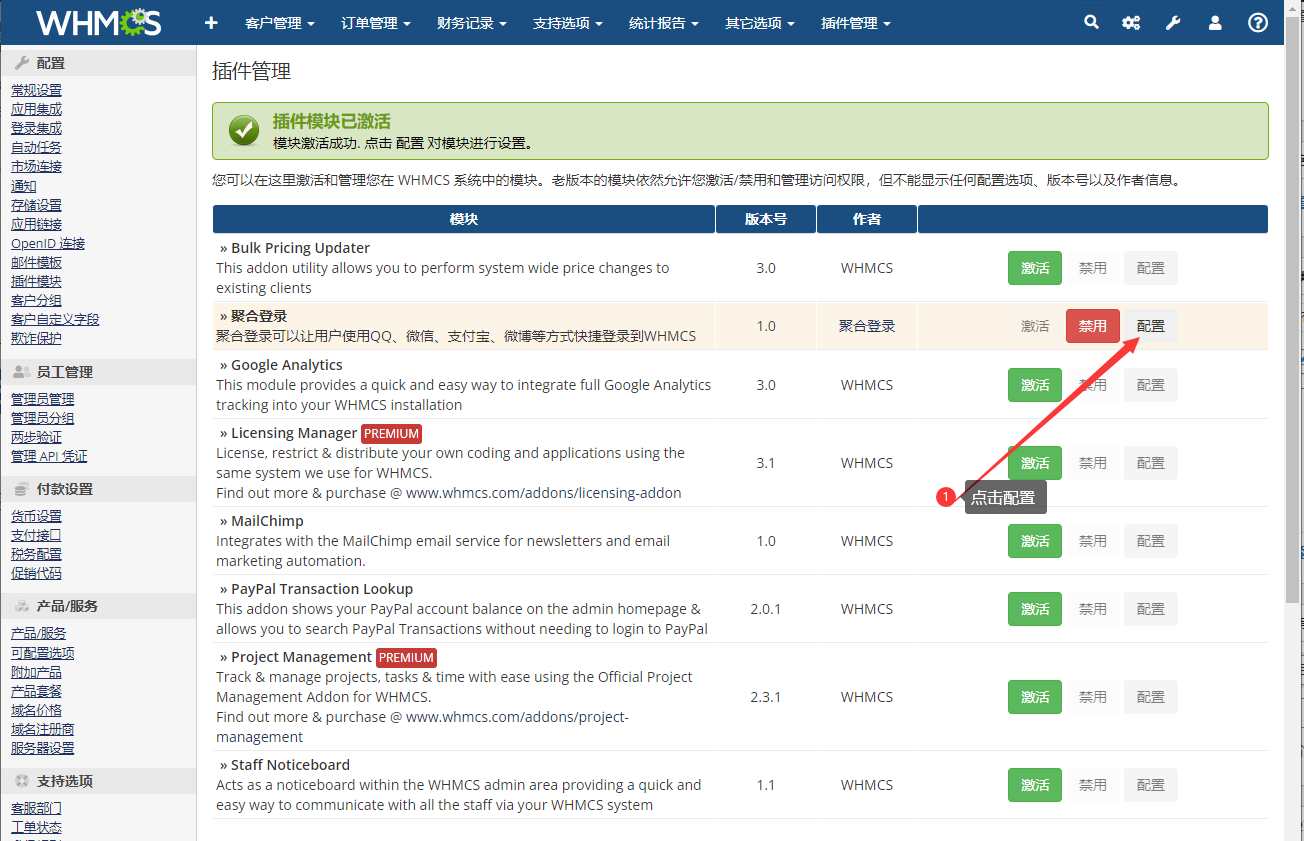Open 促销代码 sidebar link
Viewport: 1304px width, 841px height.
tap(36, 573)
